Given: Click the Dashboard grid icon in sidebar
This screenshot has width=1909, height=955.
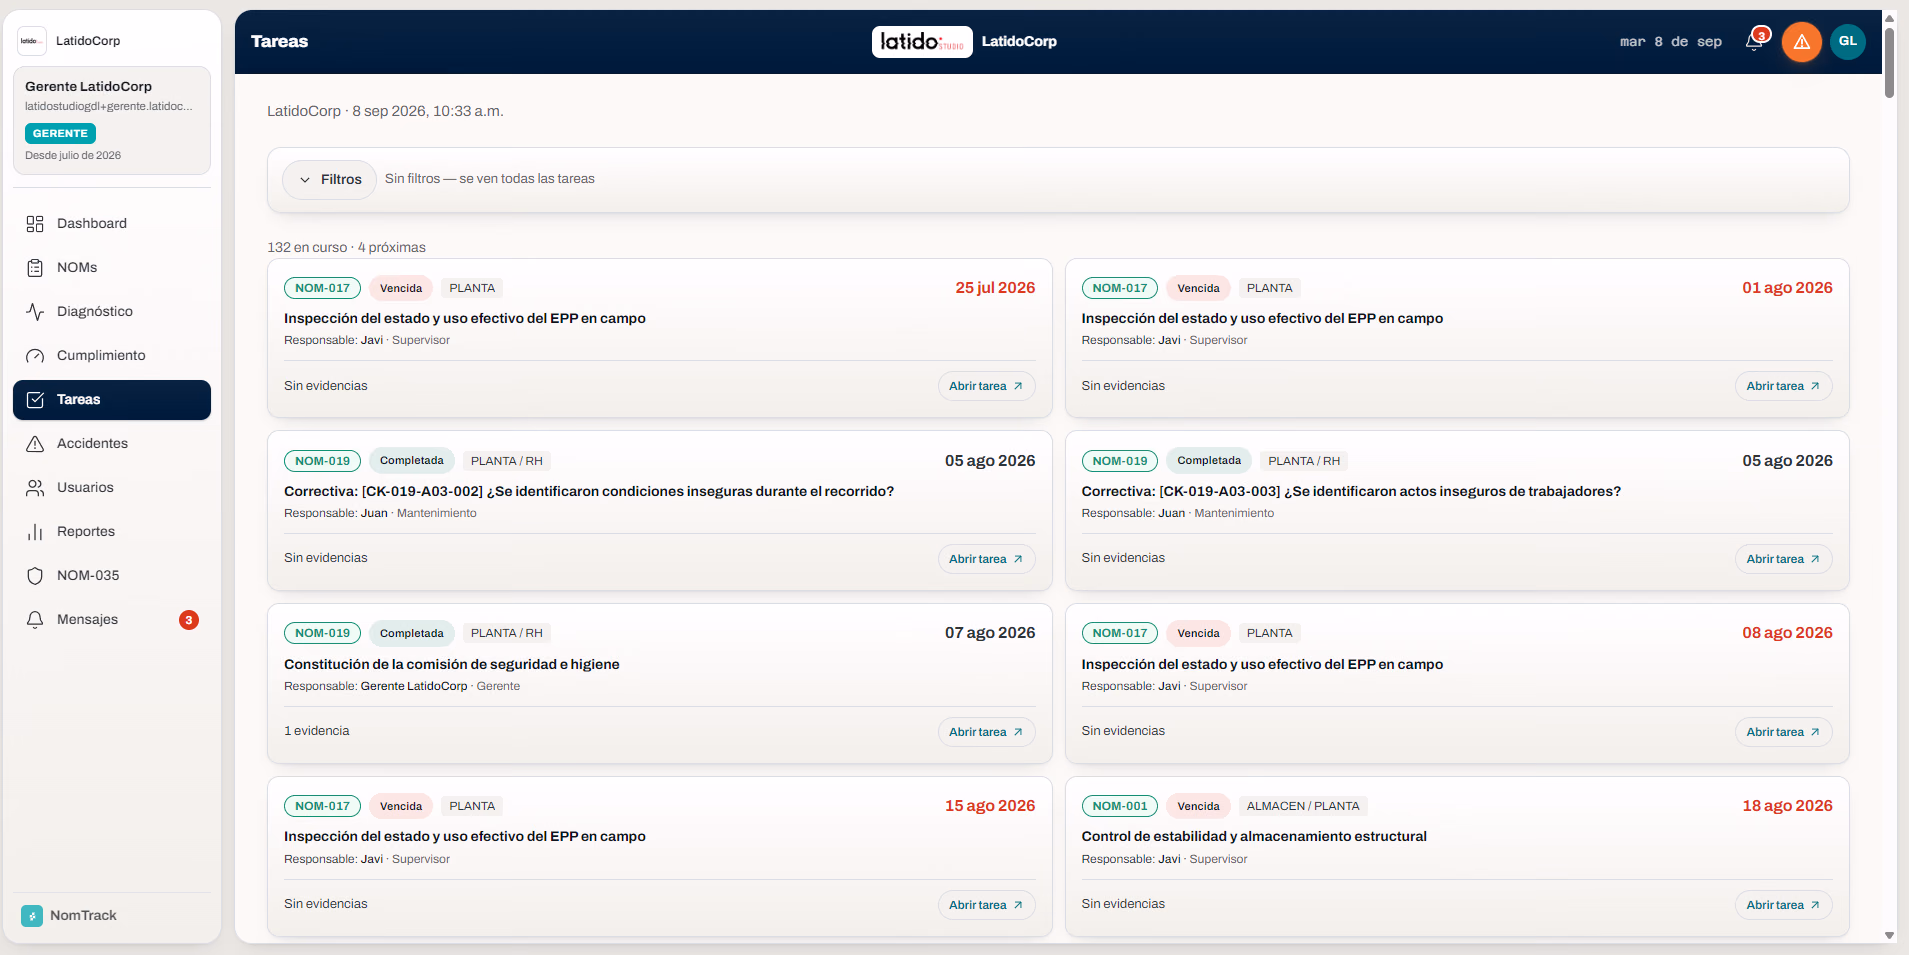Looking at the screenshot, I should (35, 224).
